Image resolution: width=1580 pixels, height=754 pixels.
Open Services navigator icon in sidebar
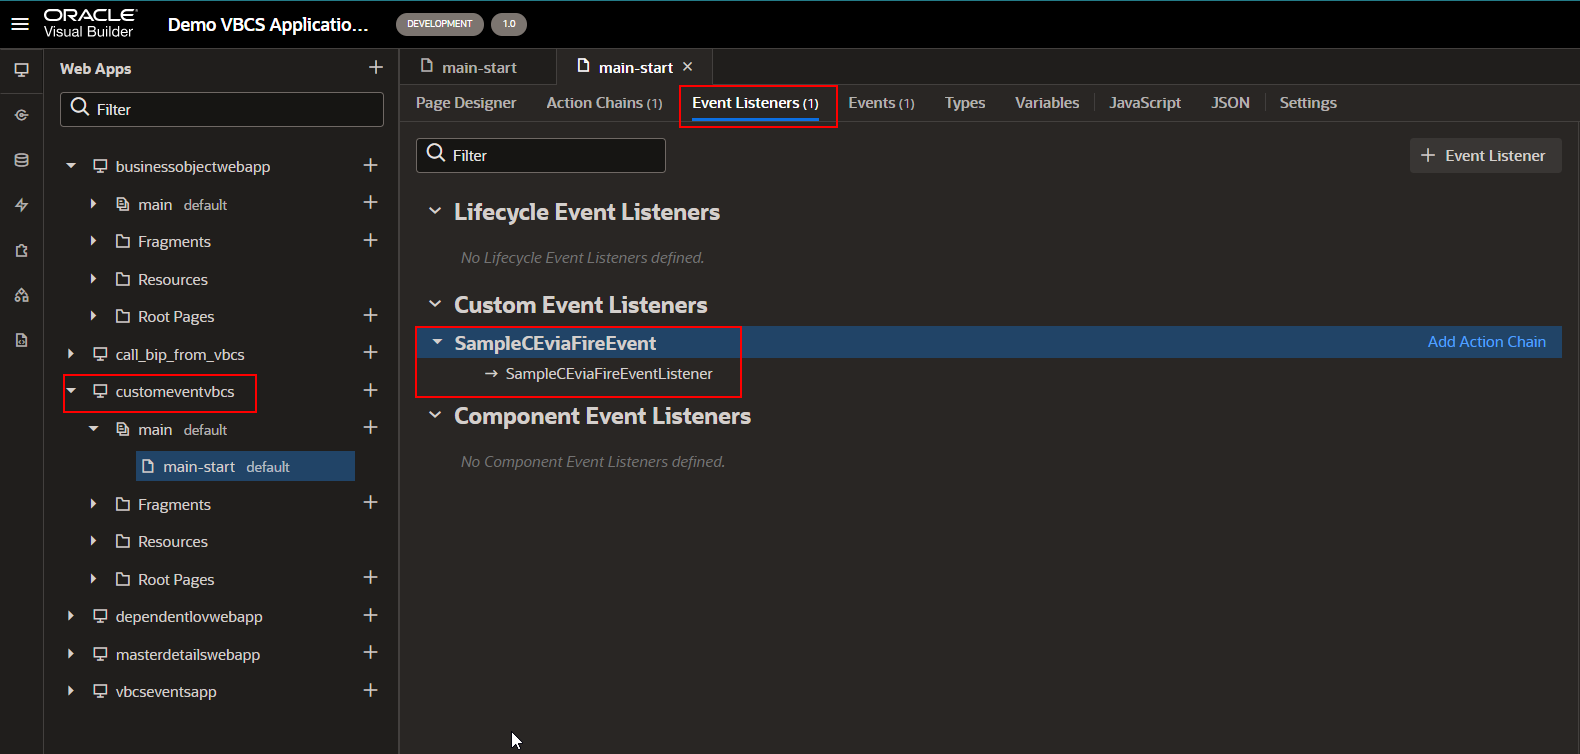tap(21, 115)
